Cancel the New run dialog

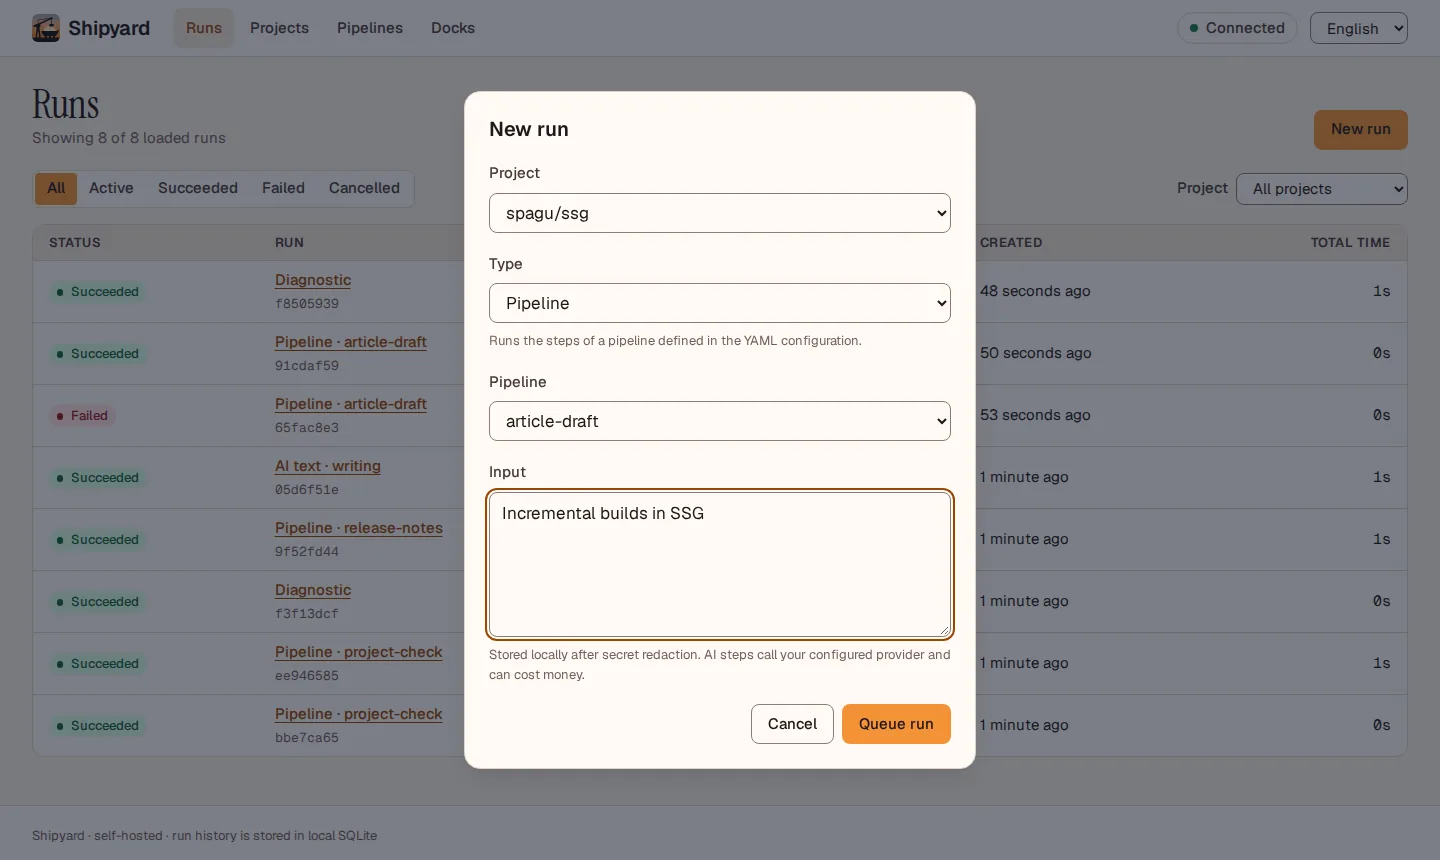(x=792, y=724)
